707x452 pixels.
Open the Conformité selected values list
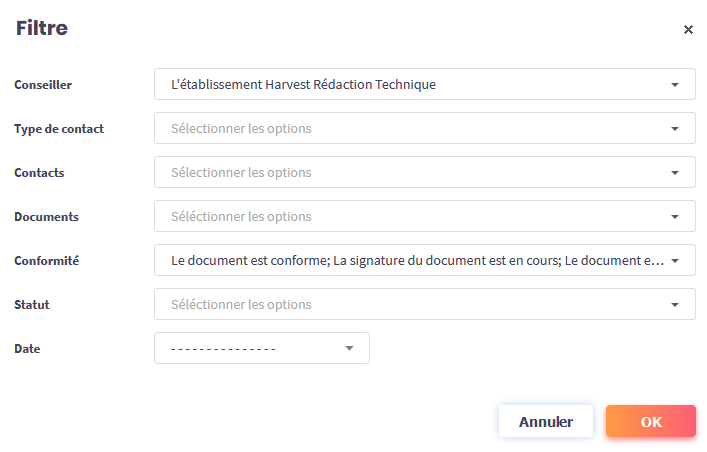click(410, 261)
